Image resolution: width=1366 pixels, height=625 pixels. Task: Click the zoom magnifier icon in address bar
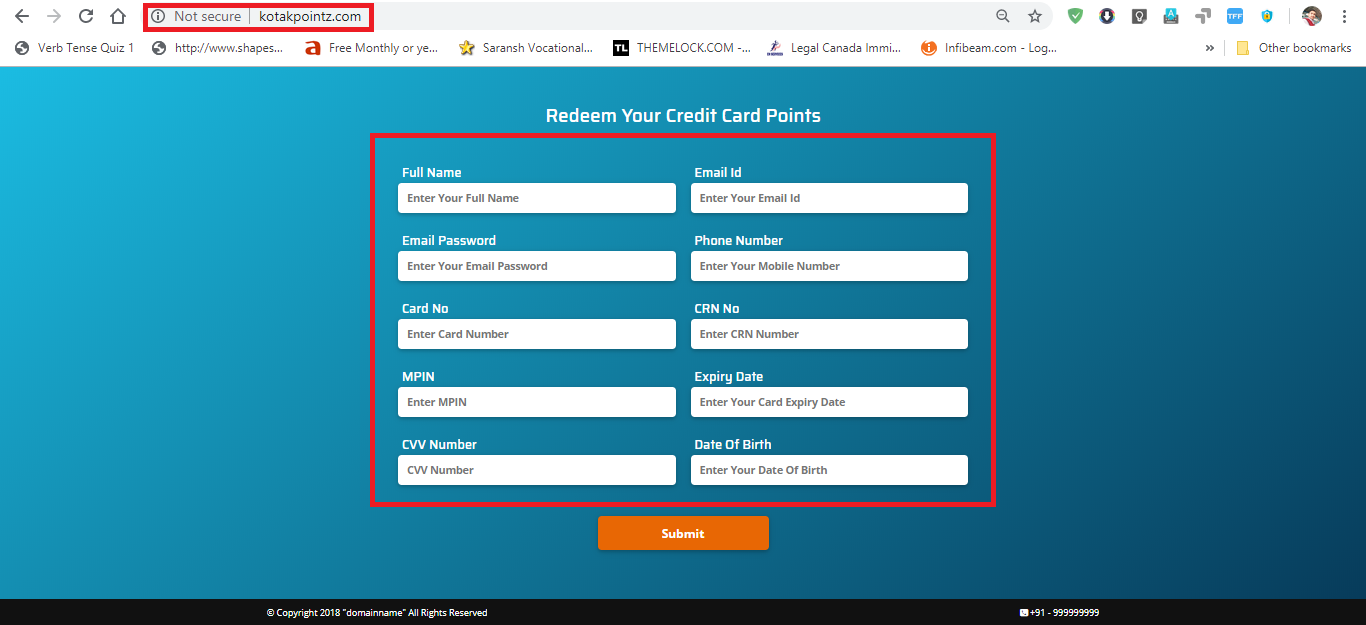click(x=1003, y=16)
